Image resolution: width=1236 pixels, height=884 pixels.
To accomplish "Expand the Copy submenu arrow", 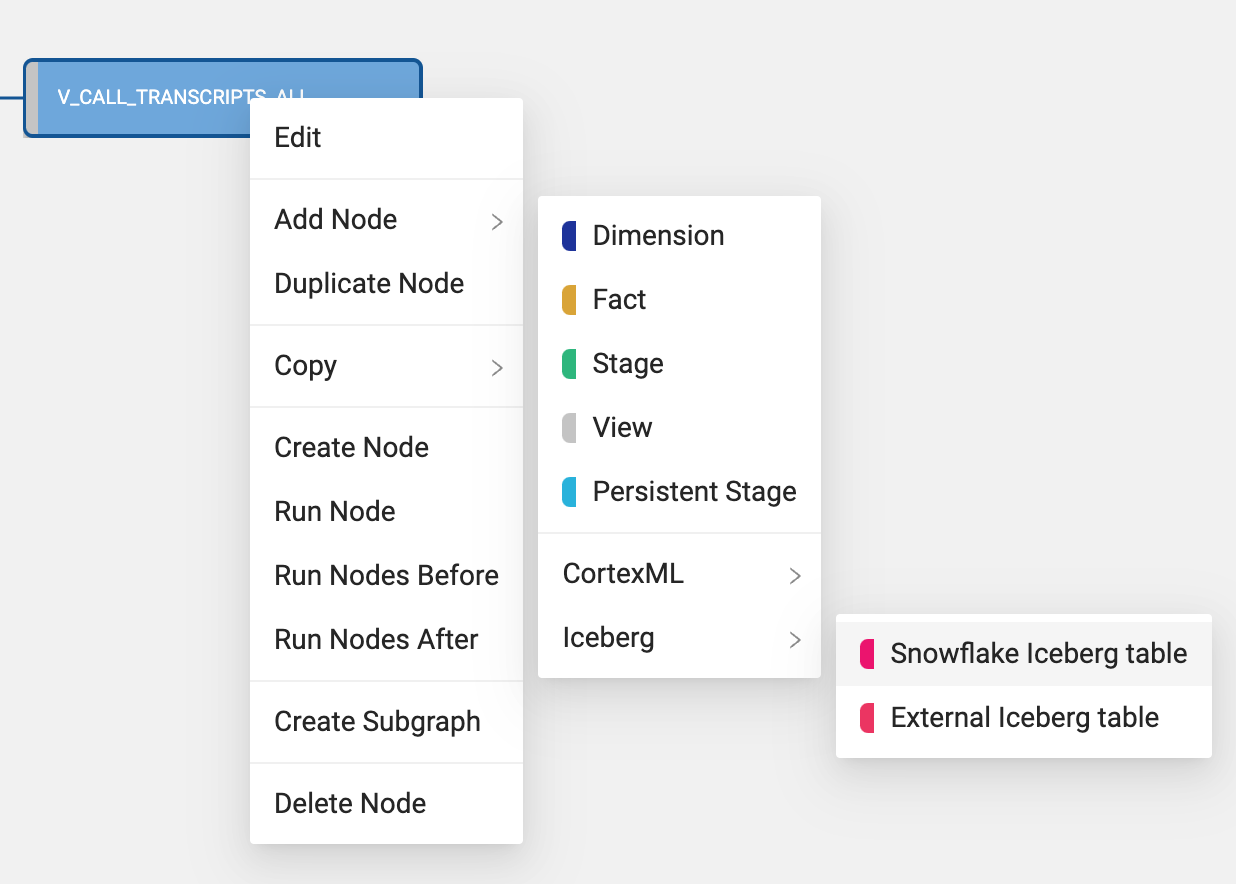I will click(x=497, y=367).
